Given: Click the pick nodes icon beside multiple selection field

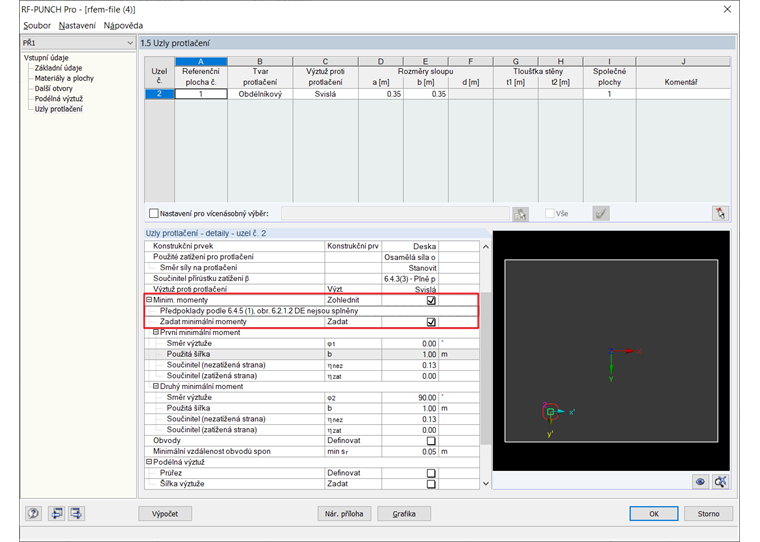Looking at the screenshot, I should point(521,214).
